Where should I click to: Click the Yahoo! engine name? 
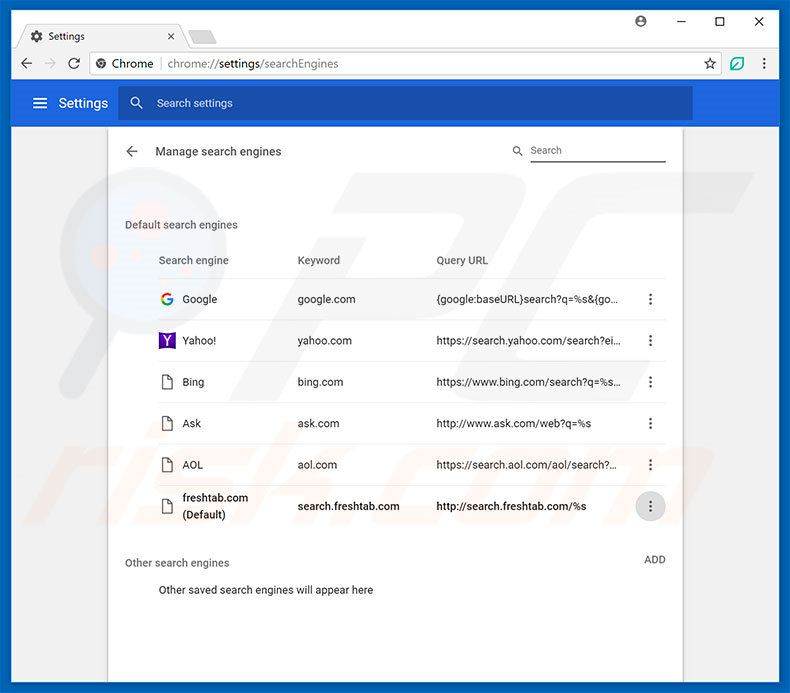pos(199,341)
